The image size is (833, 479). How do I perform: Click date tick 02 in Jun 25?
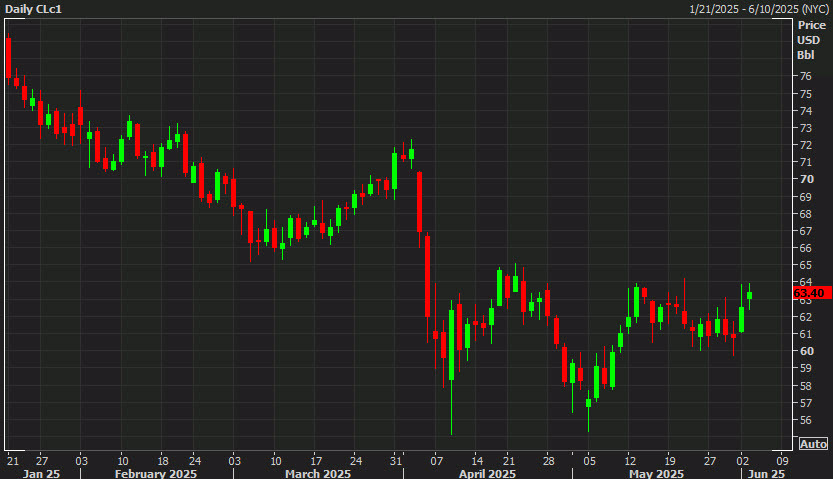pyautogui.click(x=743, y=461)
